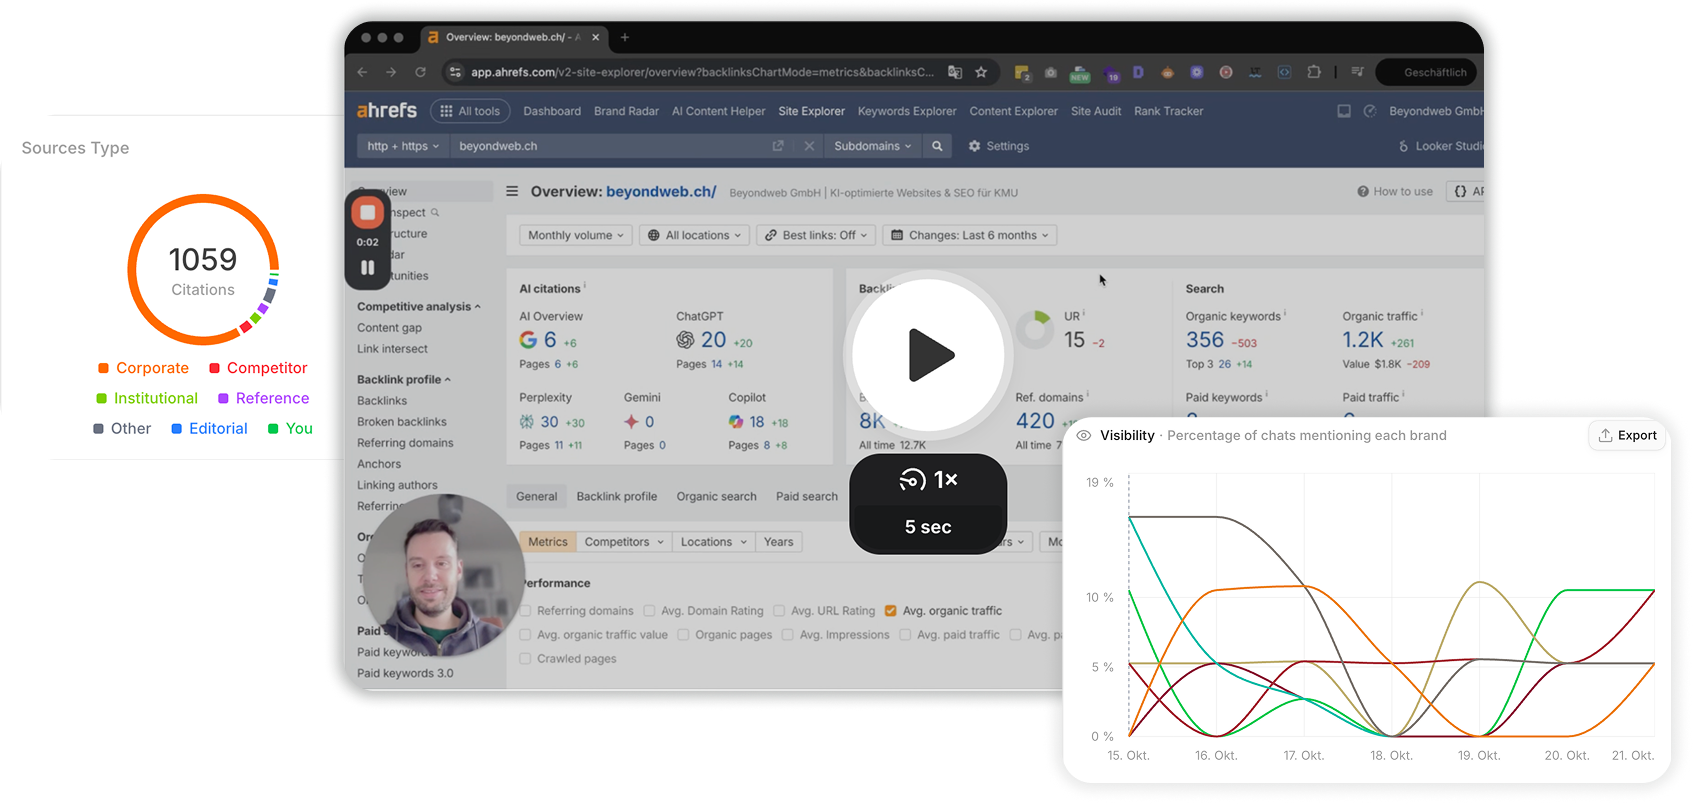Uncheck Avg. organic traffic checkbox
The image size is (1693, 804).
890,611
